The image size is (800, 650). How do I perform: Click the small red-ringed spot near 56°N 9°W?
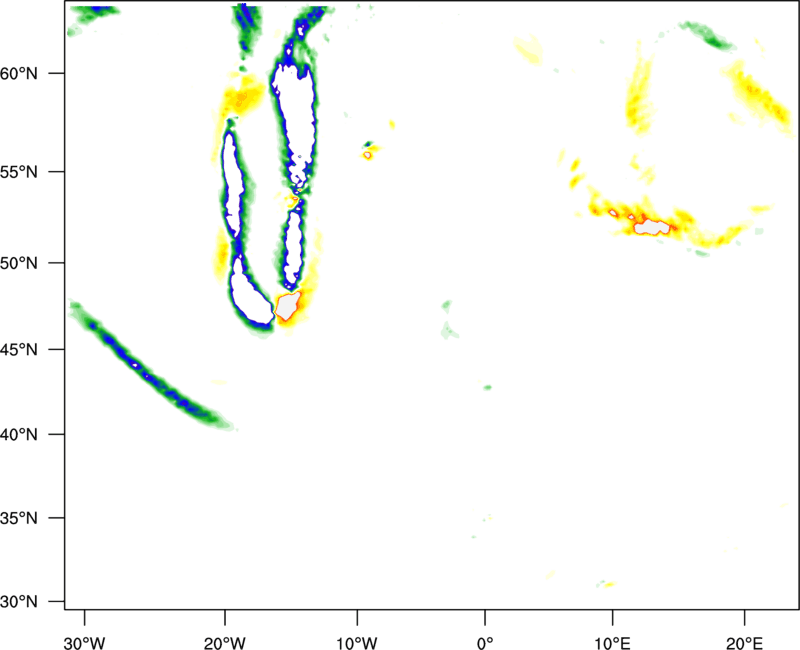click(367, 155)
